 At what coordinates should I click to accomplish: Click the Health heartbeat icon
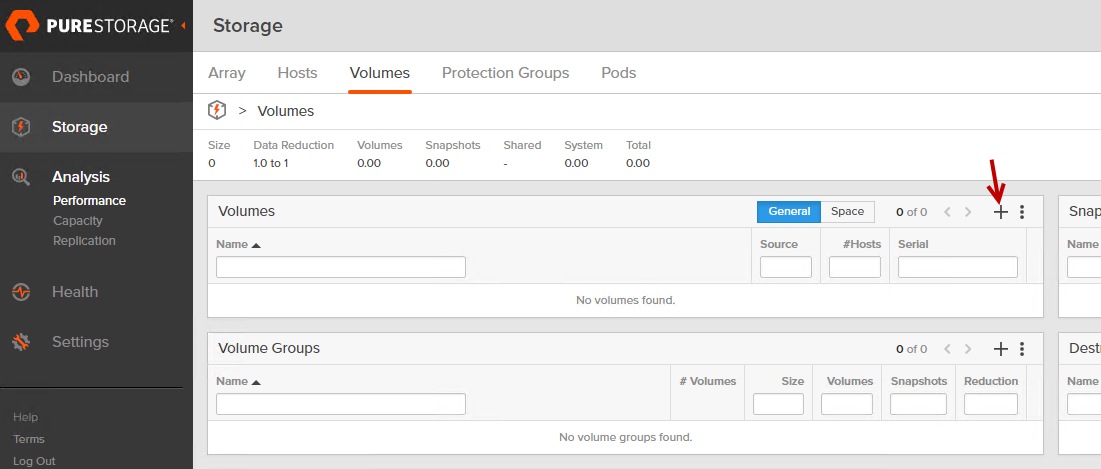coord(21,292)
